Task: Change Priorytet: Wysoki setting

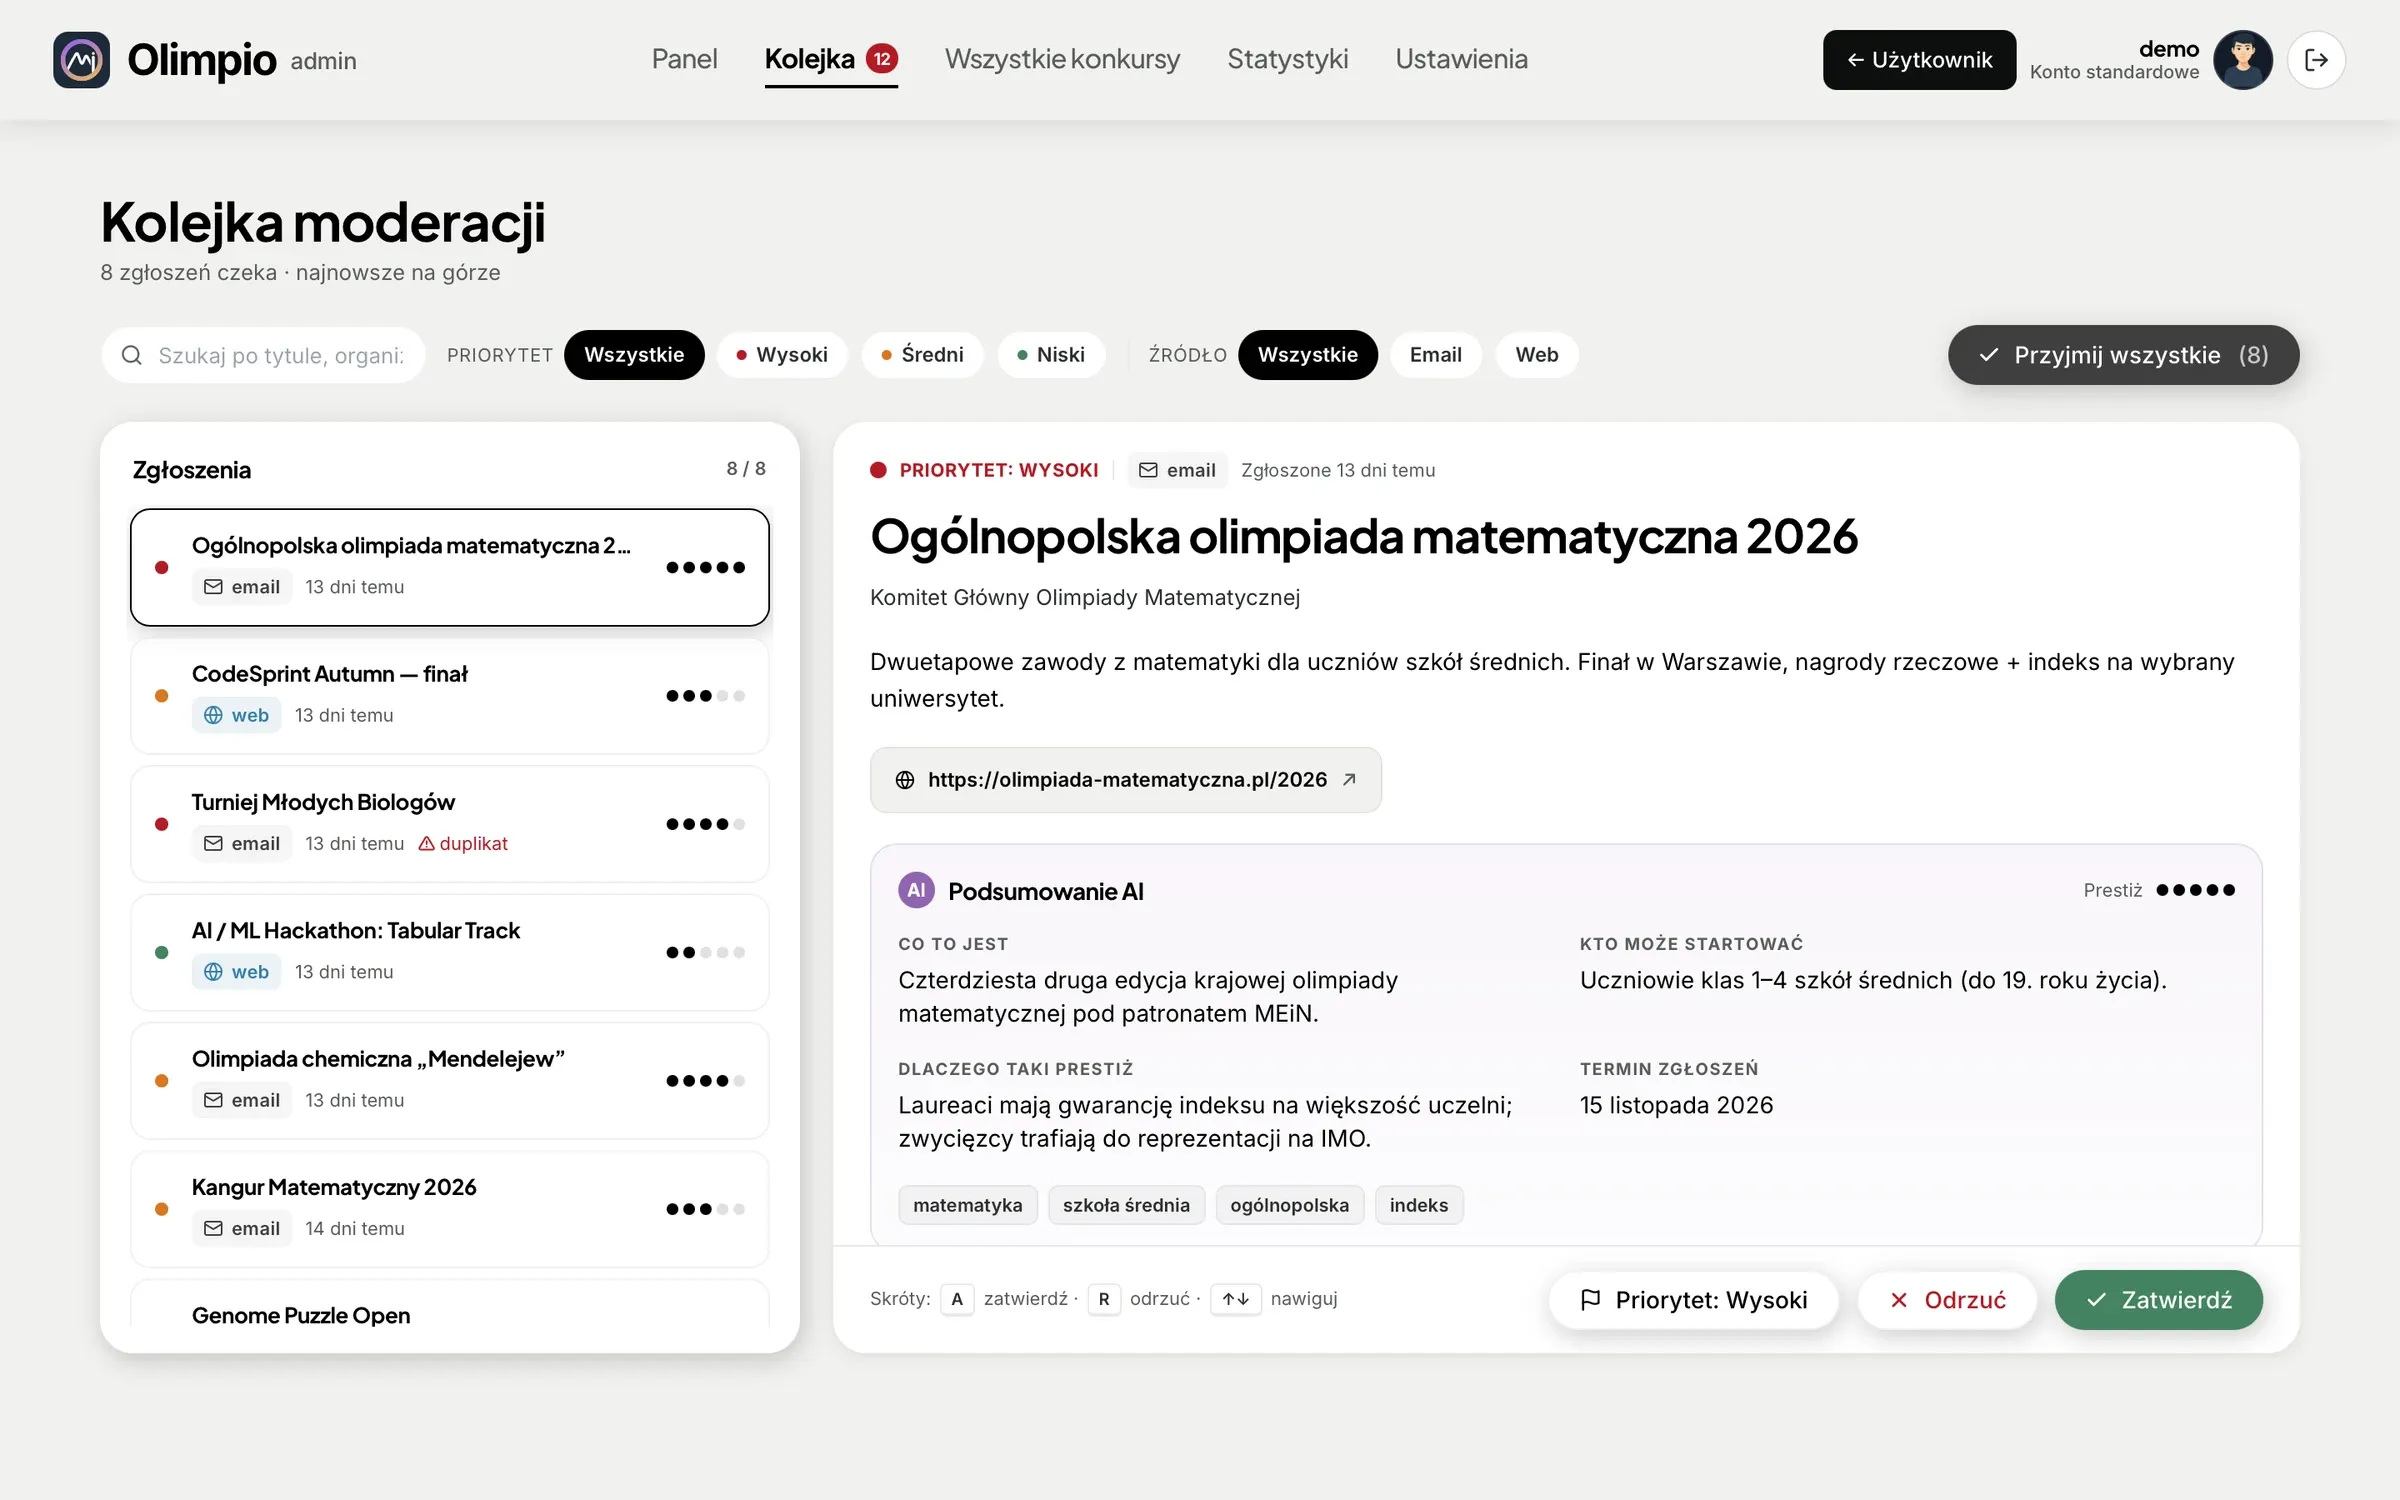Action: click(x=1693, y=1300)
